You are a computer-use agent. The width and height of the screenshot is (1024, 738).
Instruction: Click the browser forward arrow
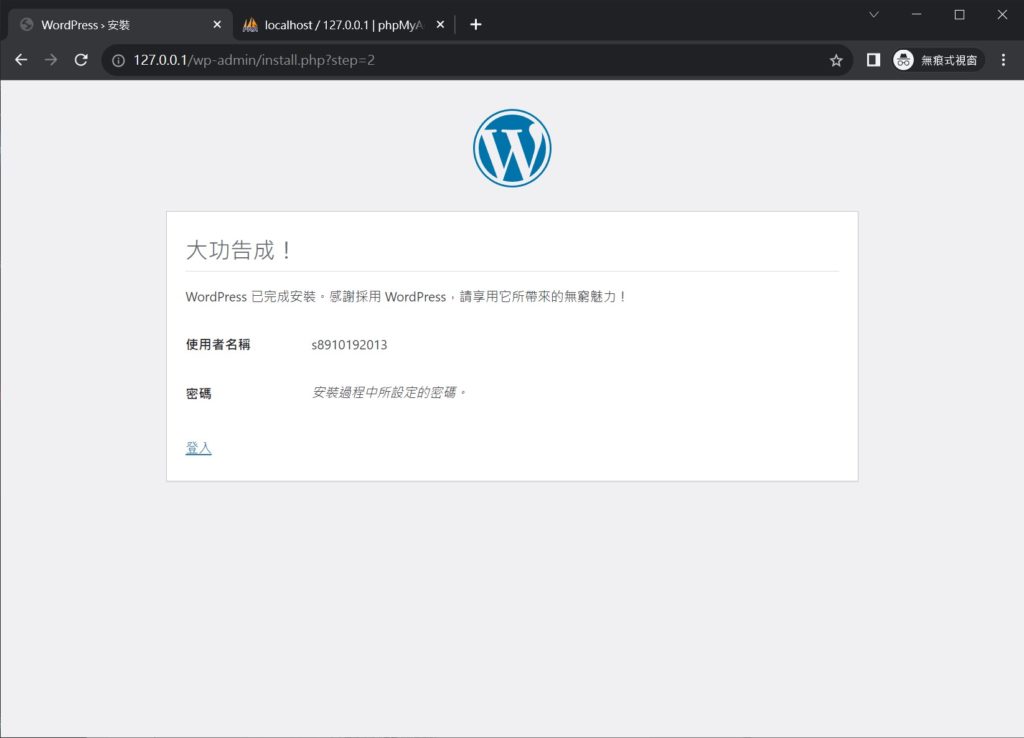click(x=51, y=60)
